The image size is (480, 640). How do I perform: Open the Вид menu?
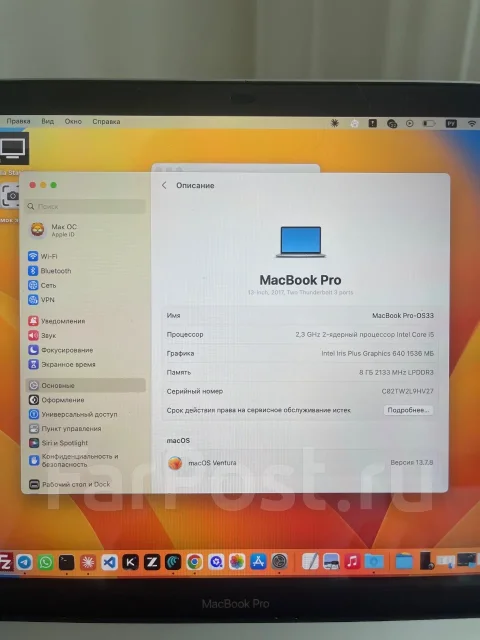[47, 121]
